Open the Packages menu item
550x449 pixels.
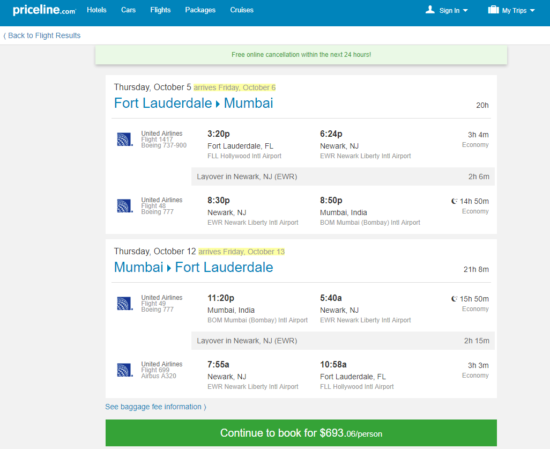[200, 10]
